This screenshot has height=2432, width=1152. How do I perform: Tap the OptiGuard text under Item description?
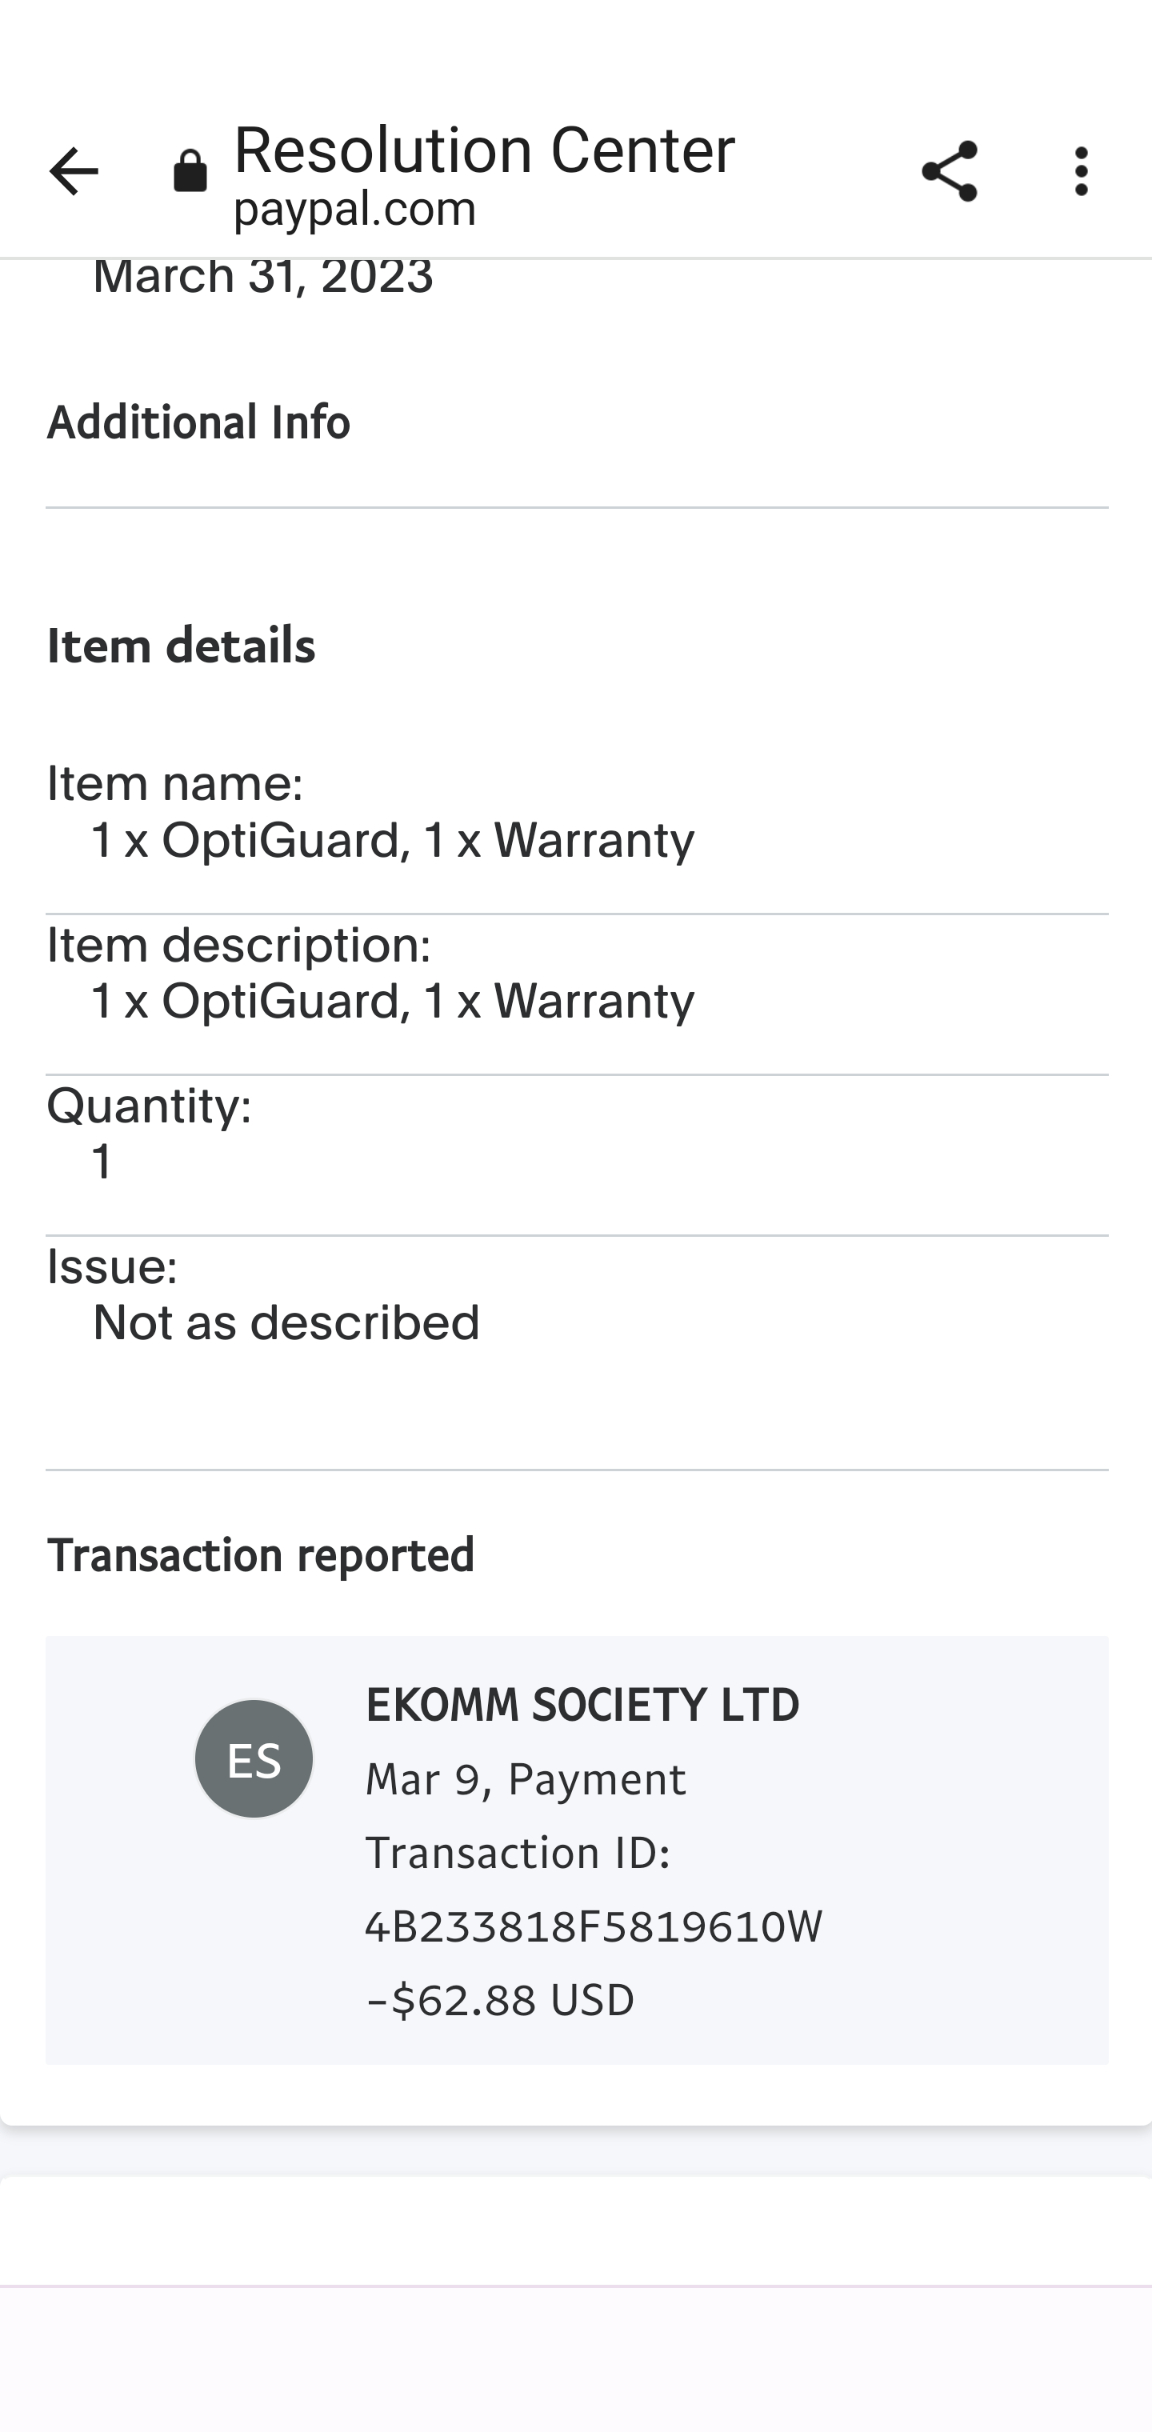tap(285, 1001)
